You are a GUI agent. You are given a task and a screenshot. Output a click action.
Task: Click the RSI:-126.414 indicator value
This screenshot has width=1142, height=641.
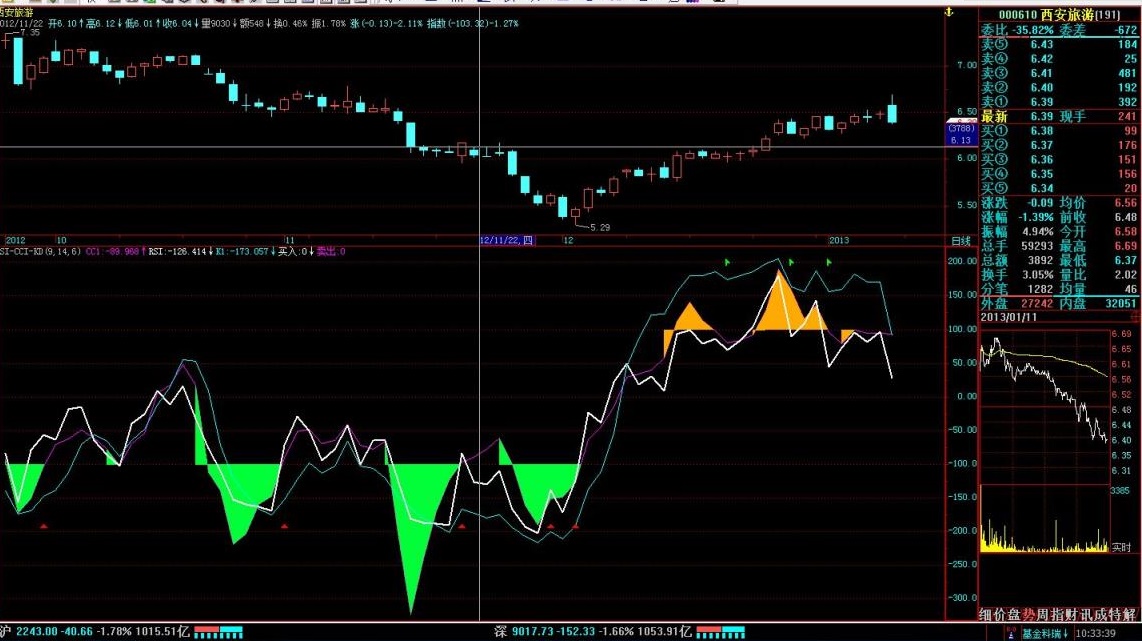[178, 251]
